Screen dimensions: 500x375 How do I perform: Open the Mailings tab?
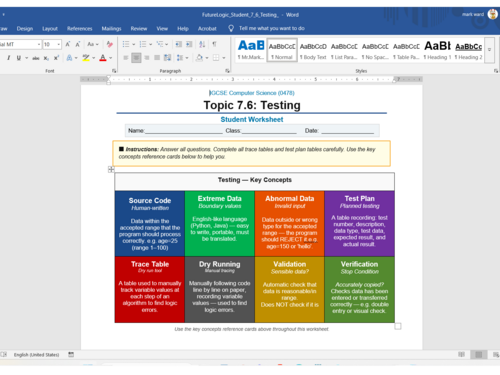click(111, 29)
